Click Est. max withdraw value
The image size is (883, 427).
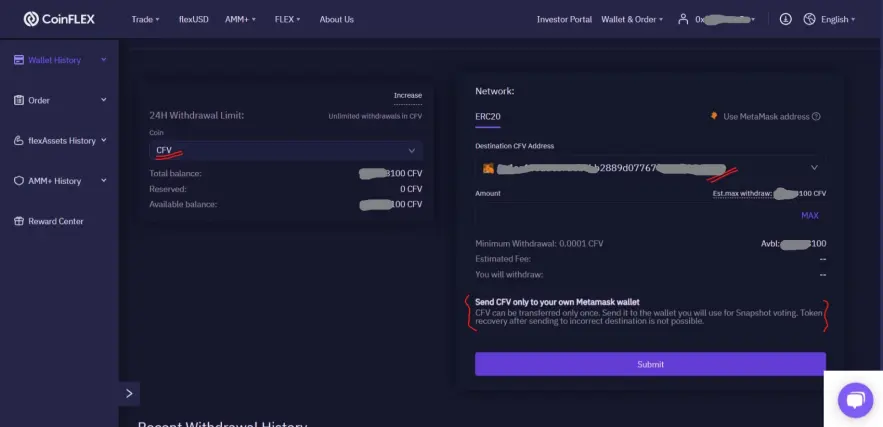pyautogui.click(x=769, y=193)
